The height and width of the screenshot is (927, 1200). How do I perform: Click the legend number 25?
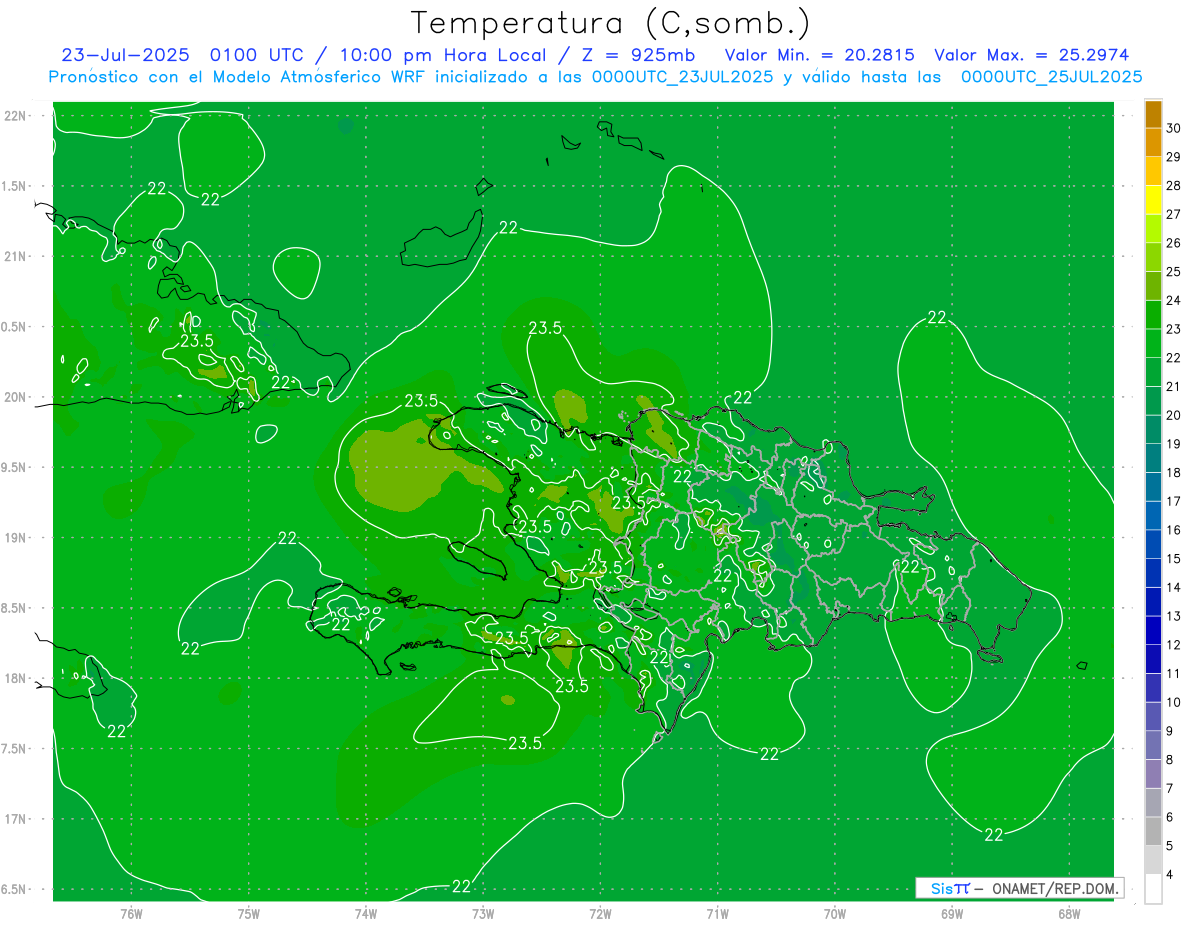(1175, 271)
